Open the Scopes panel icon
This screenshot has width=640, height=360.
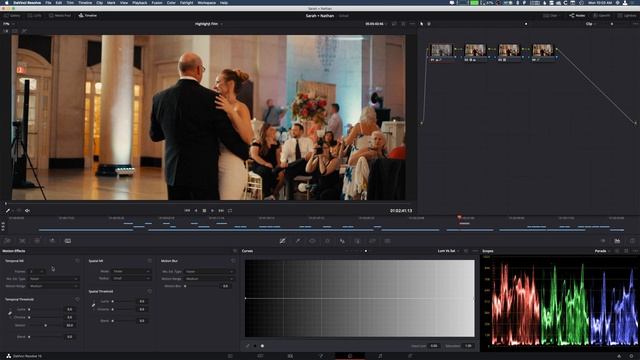click(618, 241)
